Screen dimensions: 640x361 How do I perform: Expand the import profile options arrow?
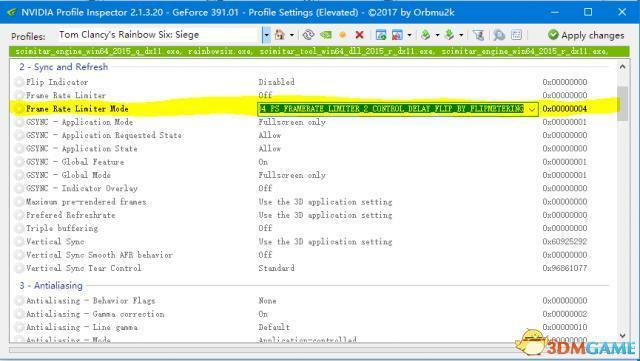pos(461,35)
